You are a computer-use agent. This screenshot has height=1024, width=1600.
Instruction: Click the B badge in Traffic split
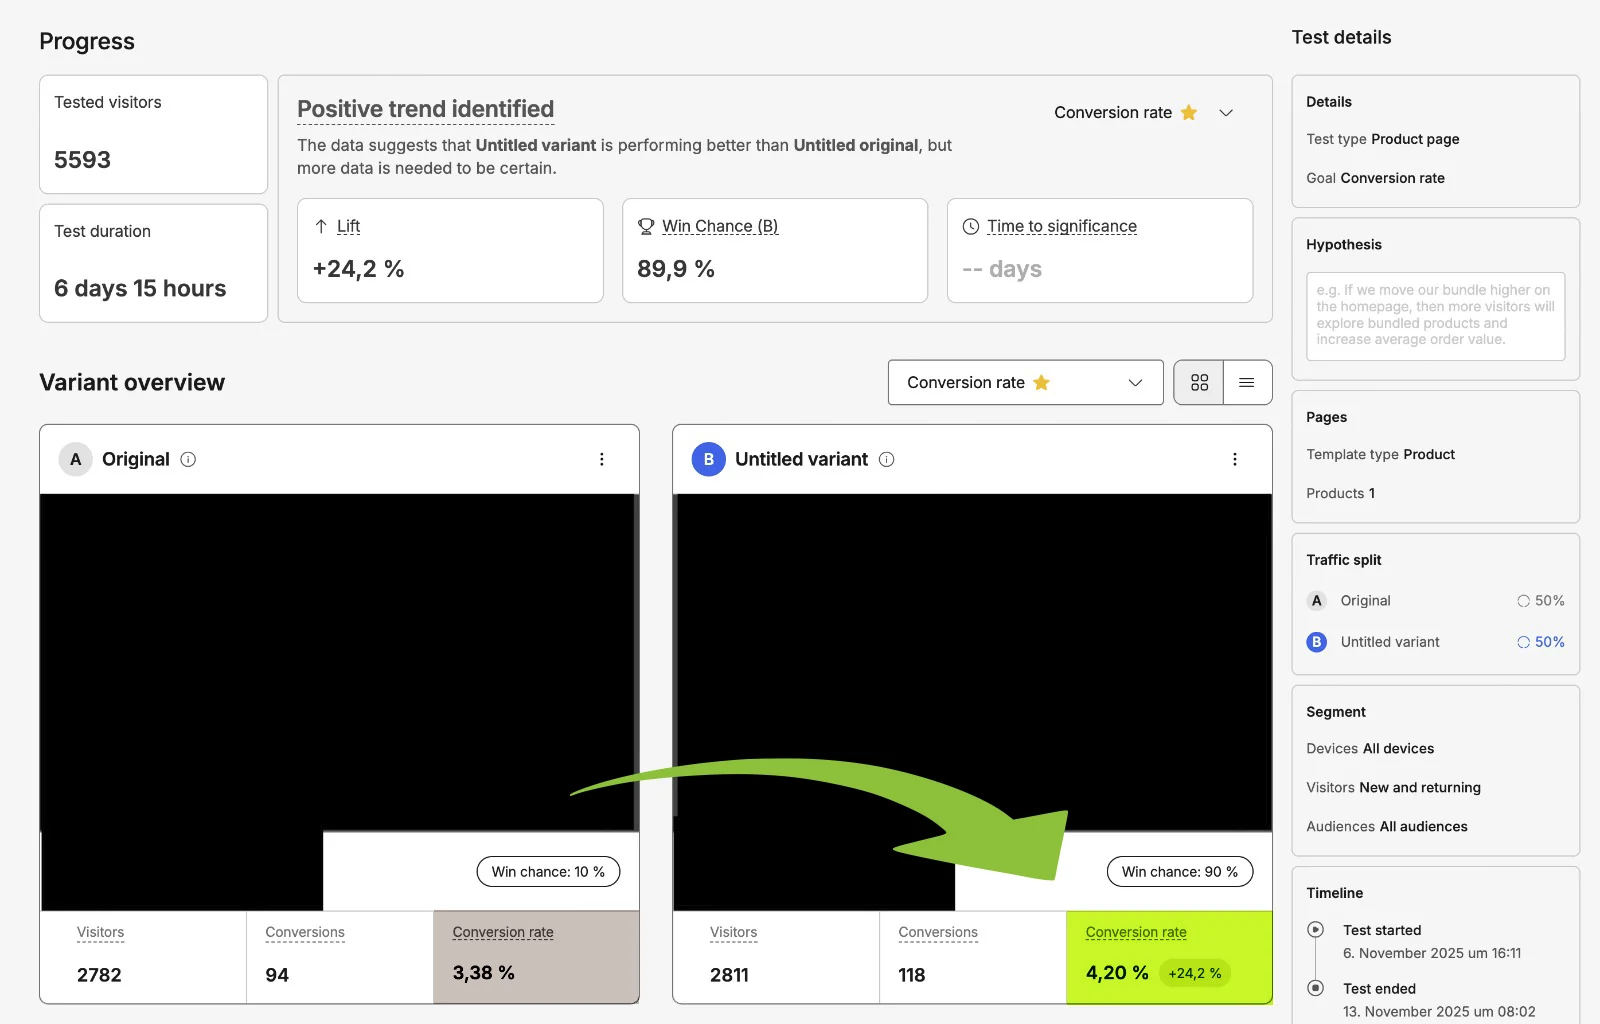click(x=1317, y=642)
